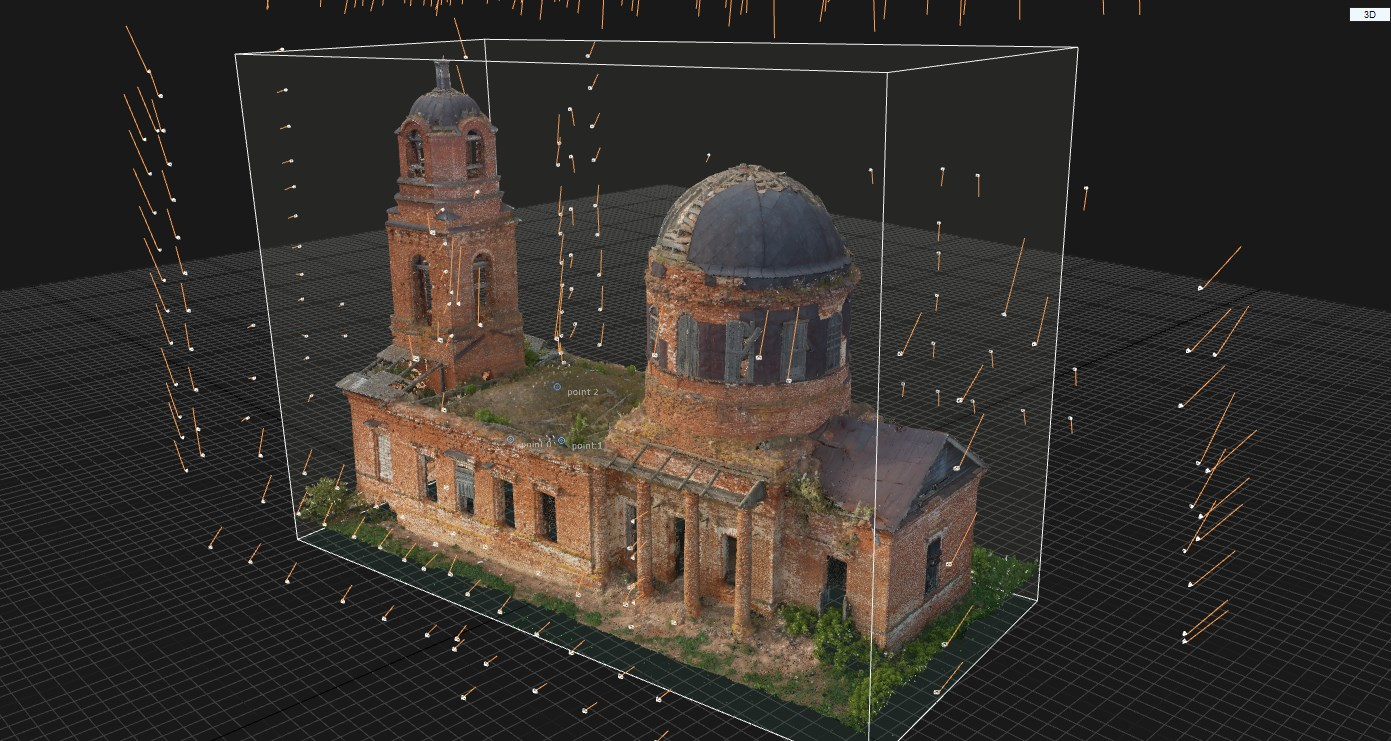
Task: Click the window on the right annex's end wall
Action: (933, 565)
